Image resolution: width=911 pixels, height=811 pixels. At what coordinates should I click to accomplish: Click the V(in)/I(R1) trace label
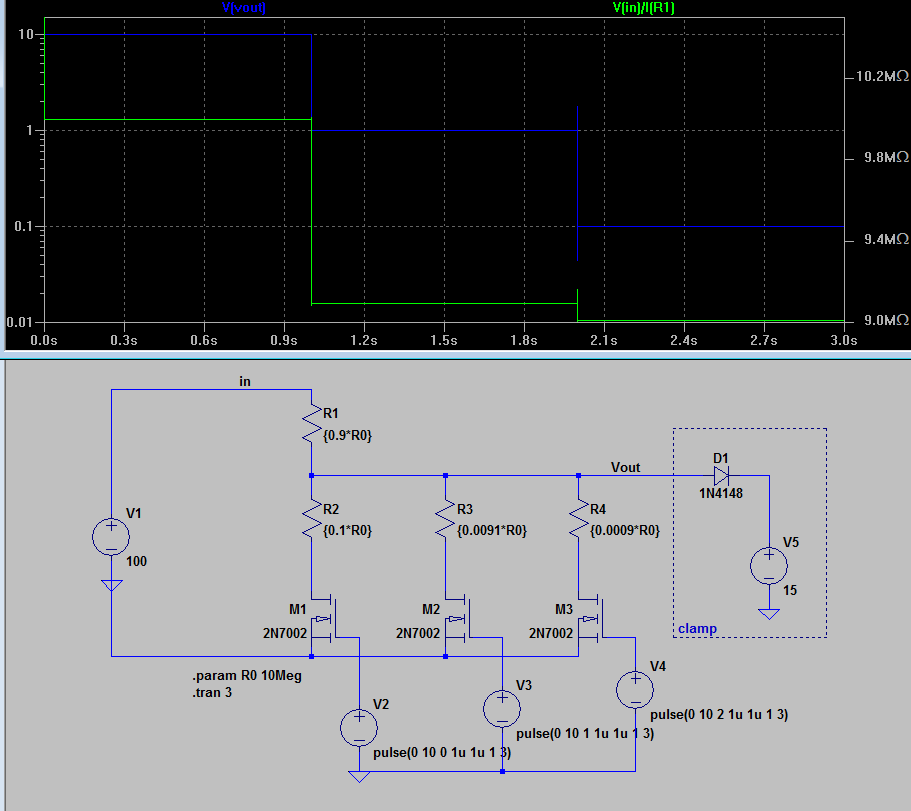pos(643,8)
